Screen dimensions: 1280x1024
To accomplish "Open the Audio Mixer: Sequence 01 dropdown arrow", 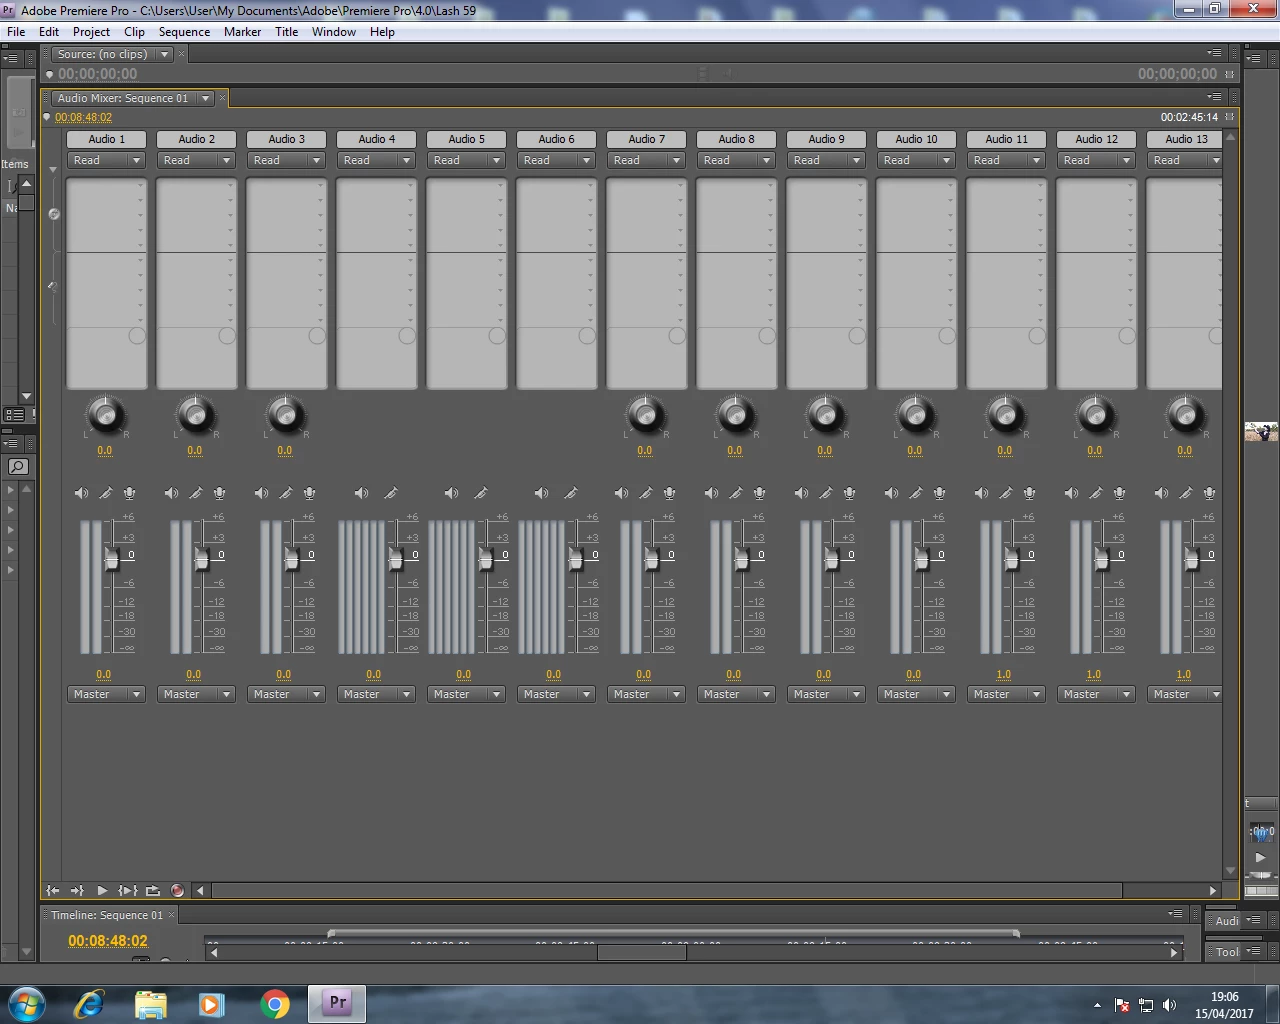I will tap(205, 98).
